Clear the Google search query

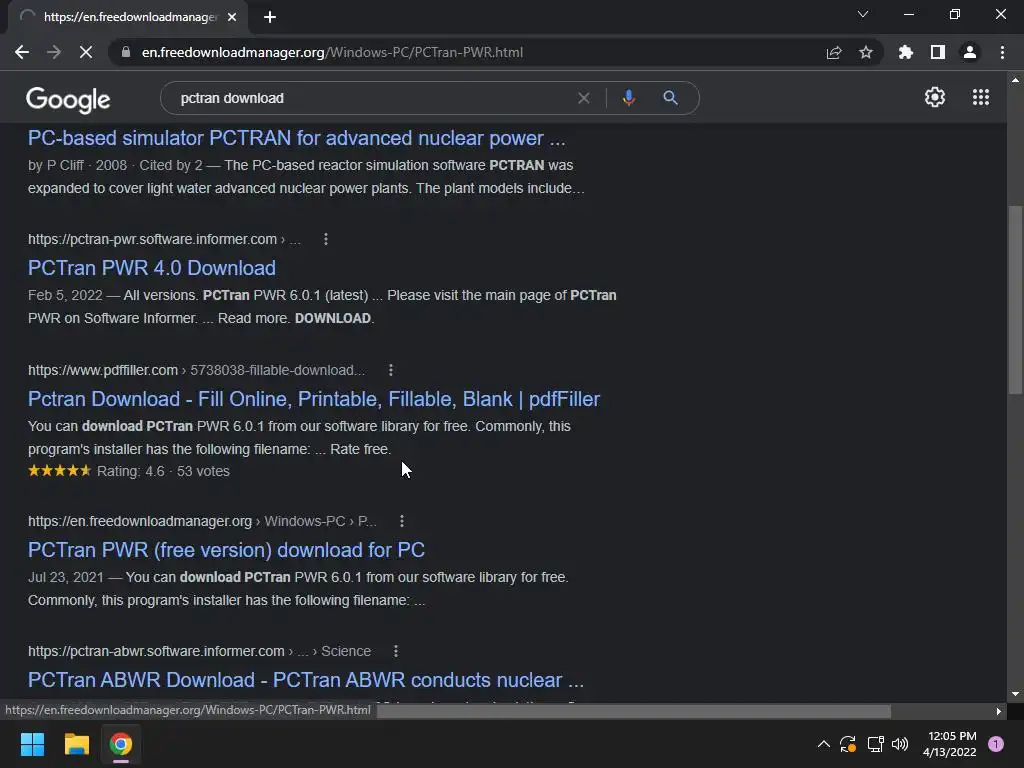tap(584, 98)
